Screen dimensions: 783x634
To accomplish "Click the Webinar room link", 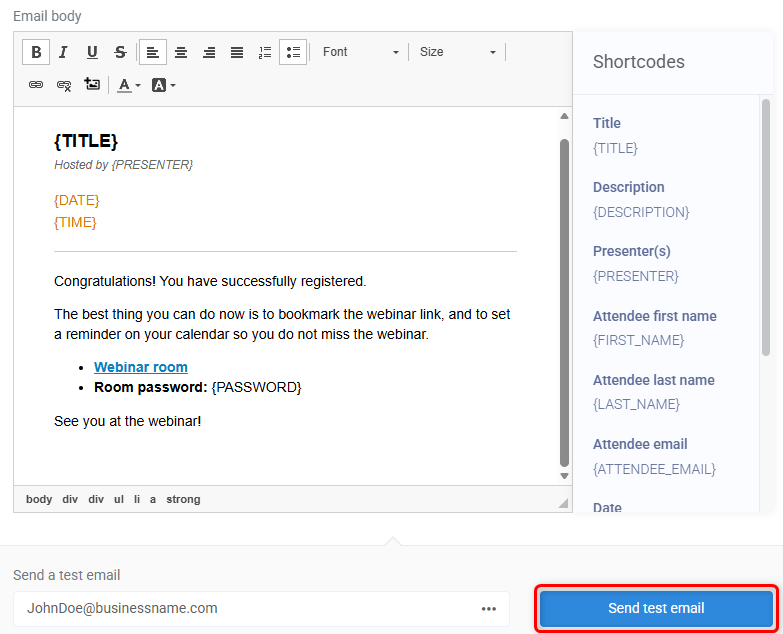I will click(x=141, y=367).
